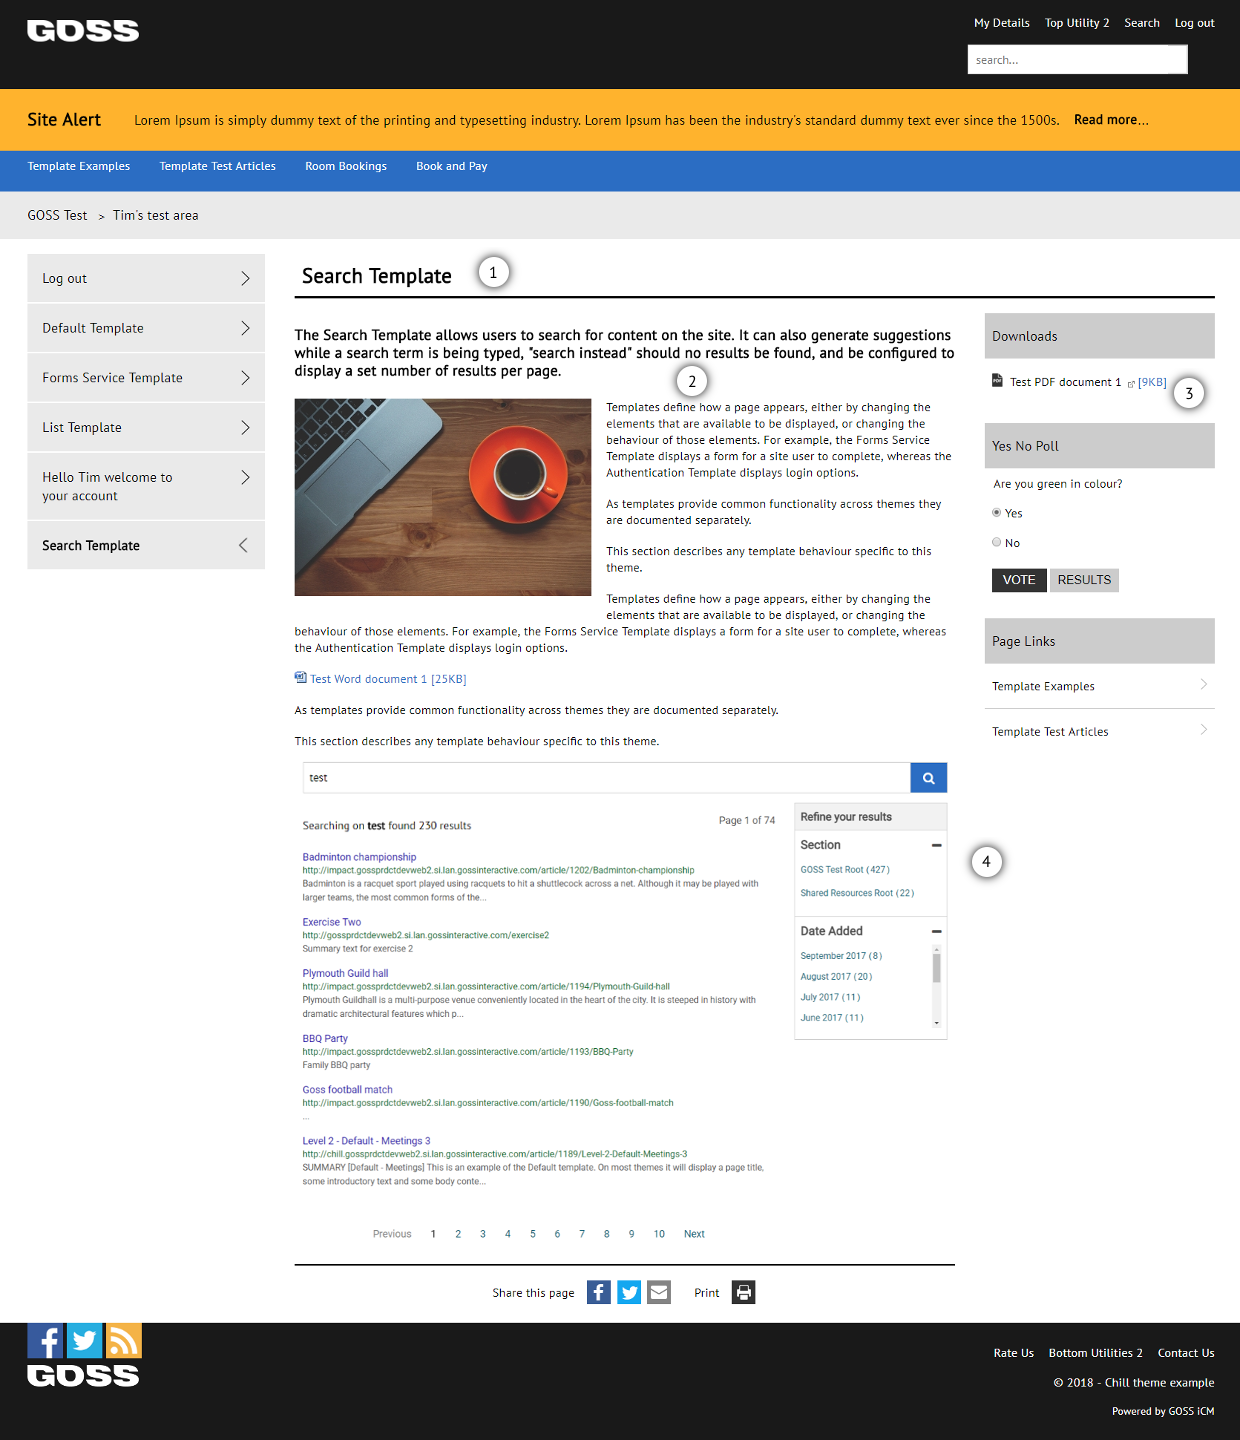Click chevron on Hello Tim welcome item
The width and height of the screenshot is (1240, 1440).
click(x=245, y=477)
